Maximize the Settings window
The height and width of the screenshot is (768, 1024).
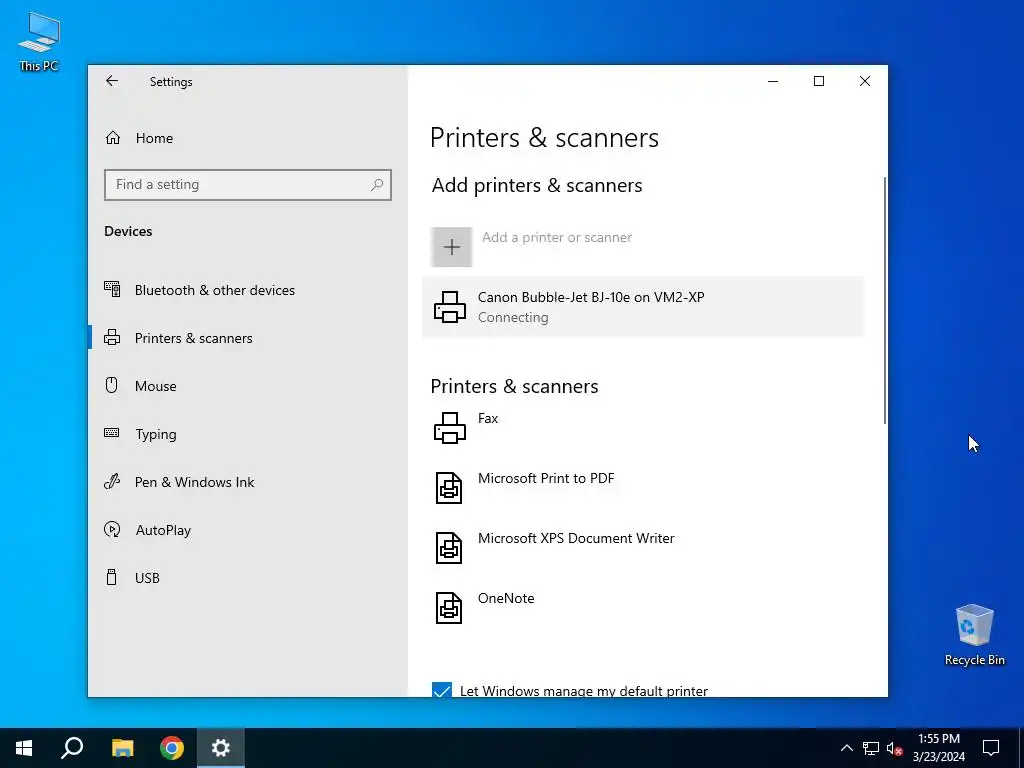click(x=819, y=81)
